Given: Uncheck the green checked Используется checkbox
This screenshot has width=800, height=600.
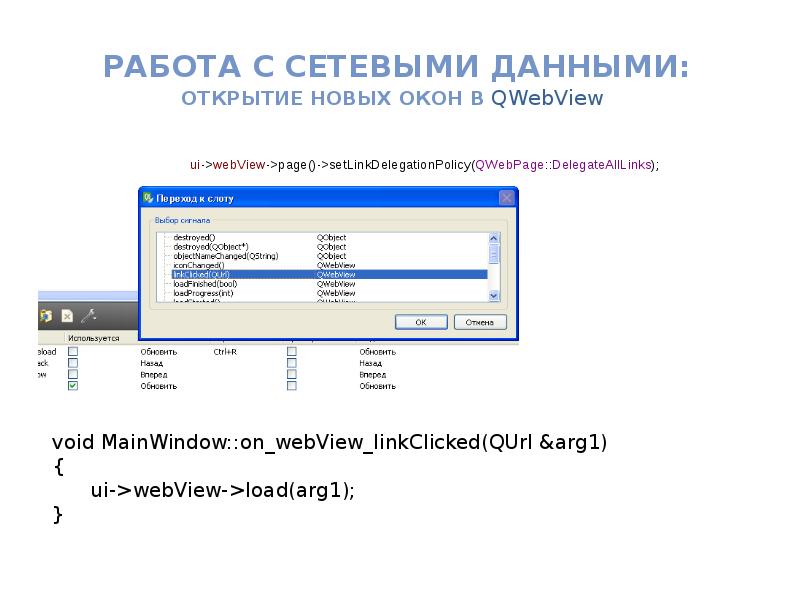Looking at the screenshot, I should pos(73,386).
